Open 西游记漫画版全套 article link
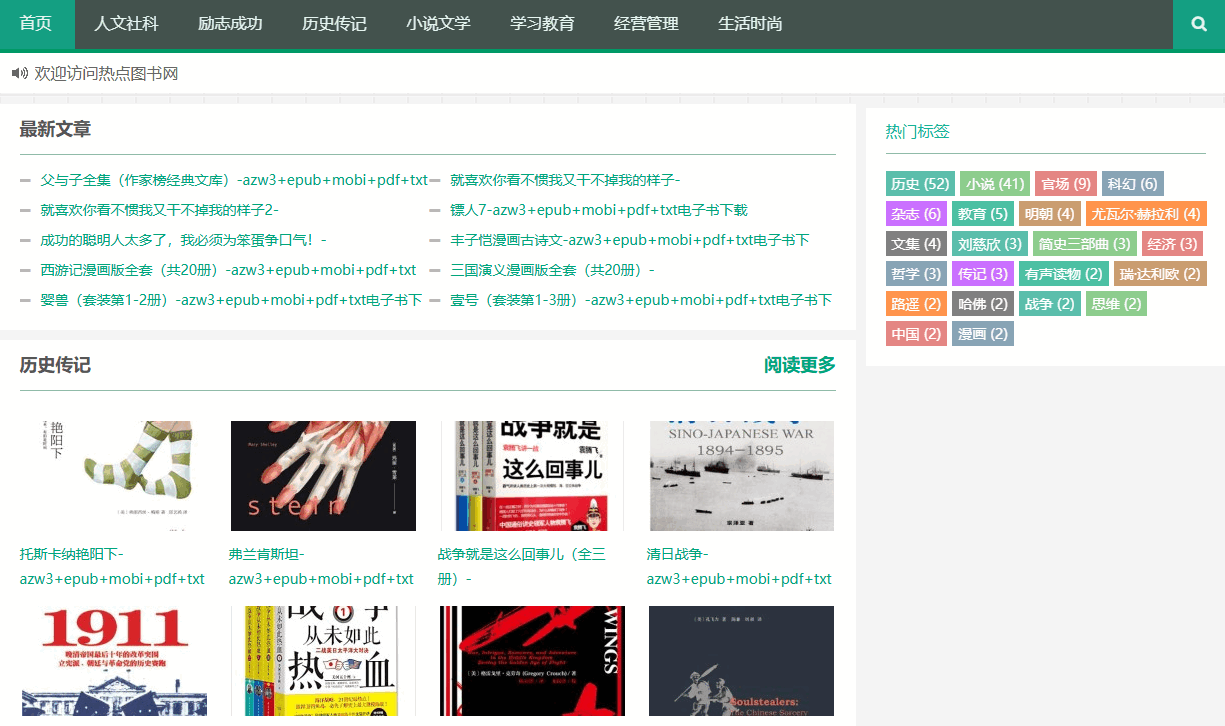The width and height of the screenshot is (1225, 726). 228,270
